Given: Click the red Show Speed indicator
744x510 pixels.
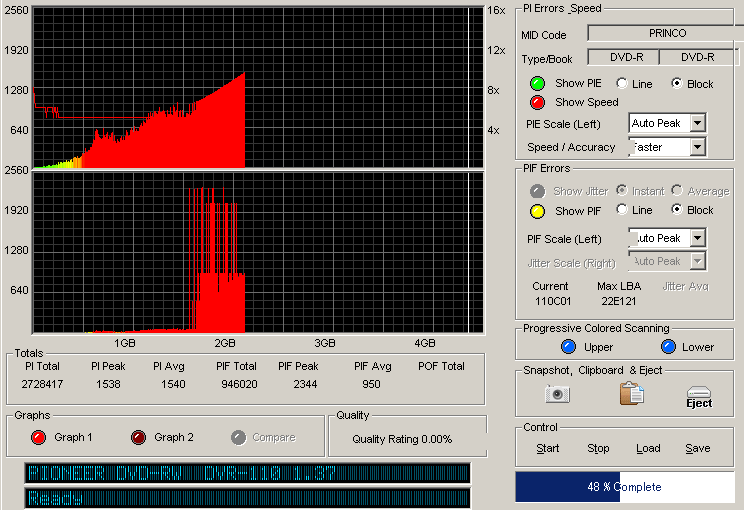Looking at the screenshot, I should [x=537, y=102].
